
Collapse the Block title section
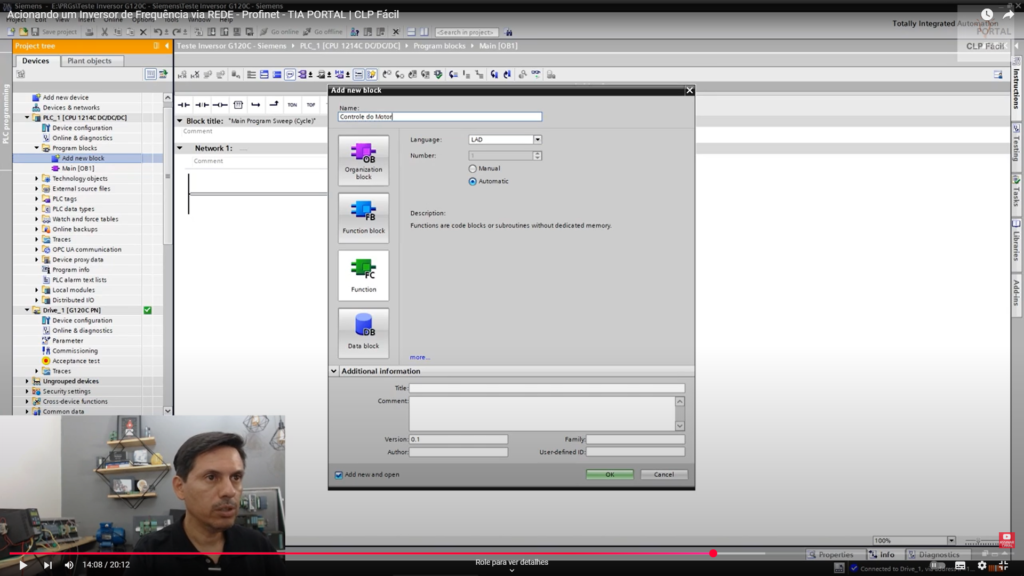tap(180, 121)
